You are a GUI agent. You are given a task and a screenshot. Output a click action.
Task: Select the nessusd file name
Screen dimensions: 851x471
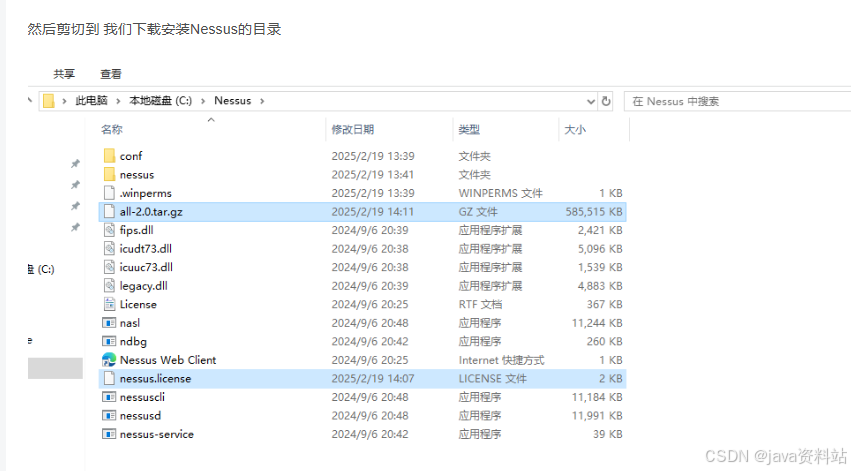coord(140,416)
